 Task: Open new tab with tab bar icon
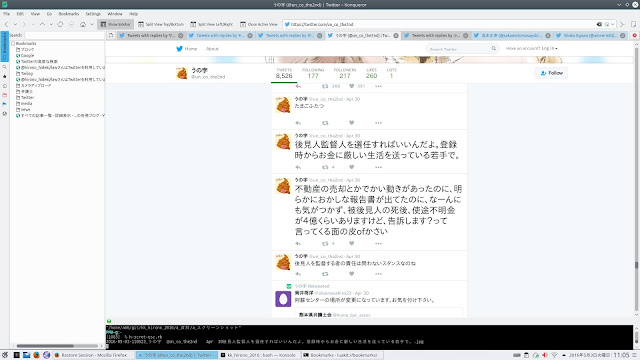[111, 36]
